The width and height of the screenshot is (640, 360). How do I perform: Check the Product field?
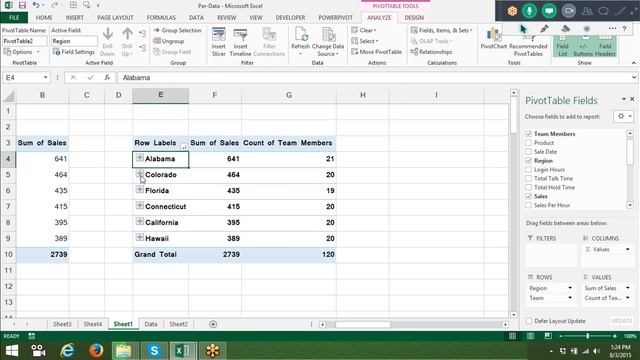[529, 143]
